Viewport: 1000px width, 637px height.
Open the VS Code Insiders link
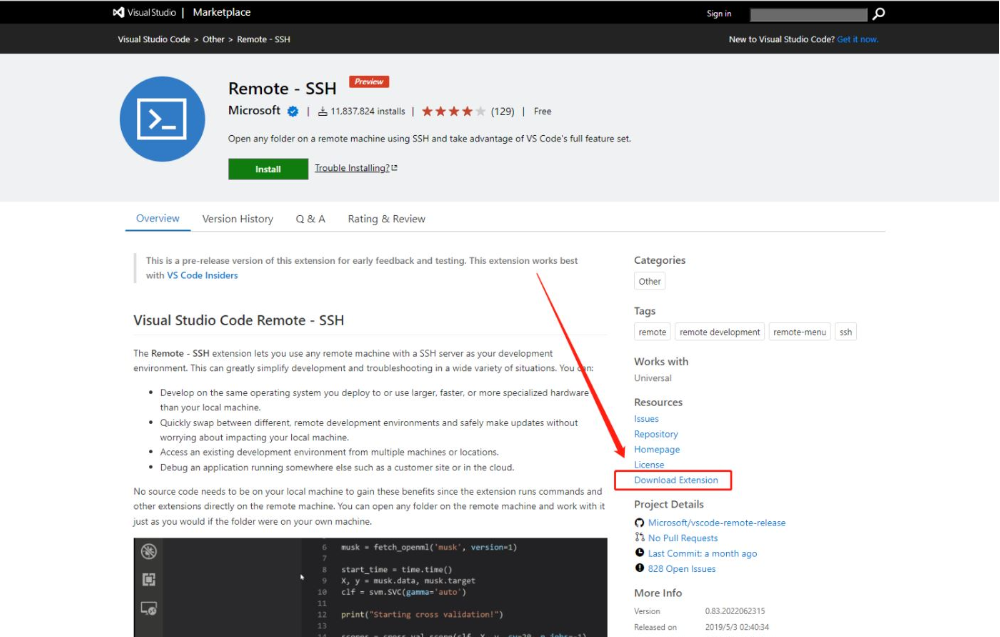tap(202, 275)
